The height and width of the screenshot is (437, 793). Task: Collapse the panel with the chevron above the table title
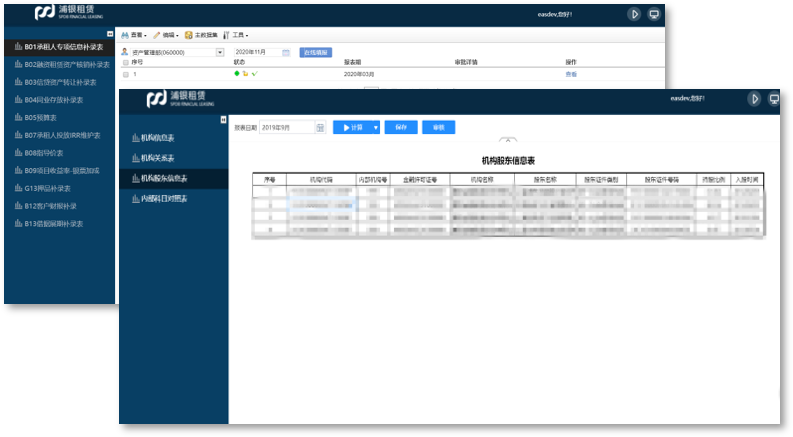pos(508,140)
